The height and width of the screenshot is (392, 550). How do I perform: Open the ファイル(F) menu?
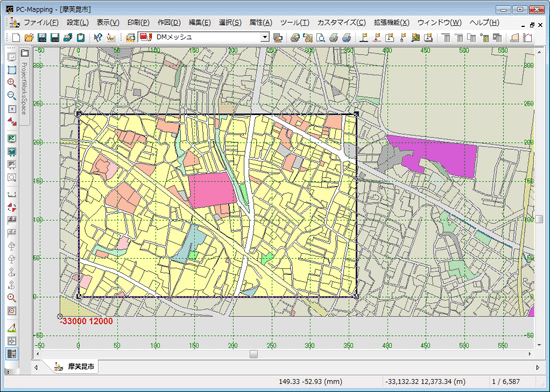point(41,23)
